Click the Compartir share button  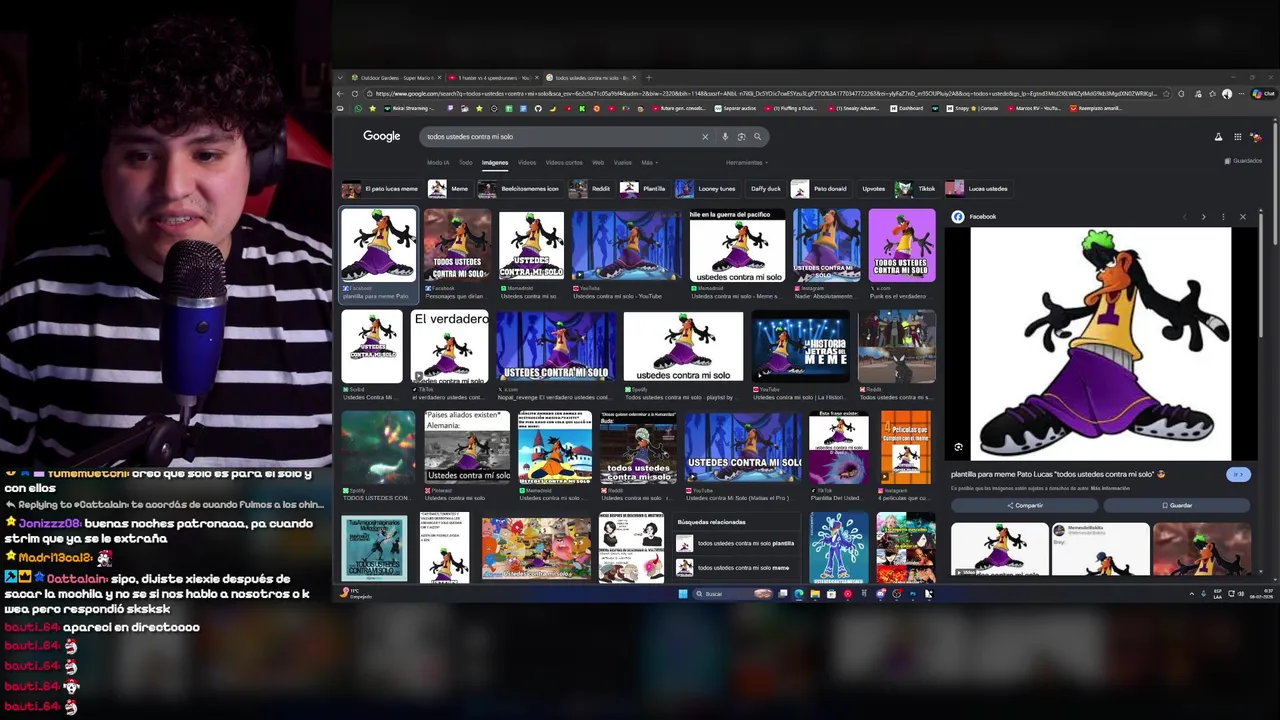1024,506
